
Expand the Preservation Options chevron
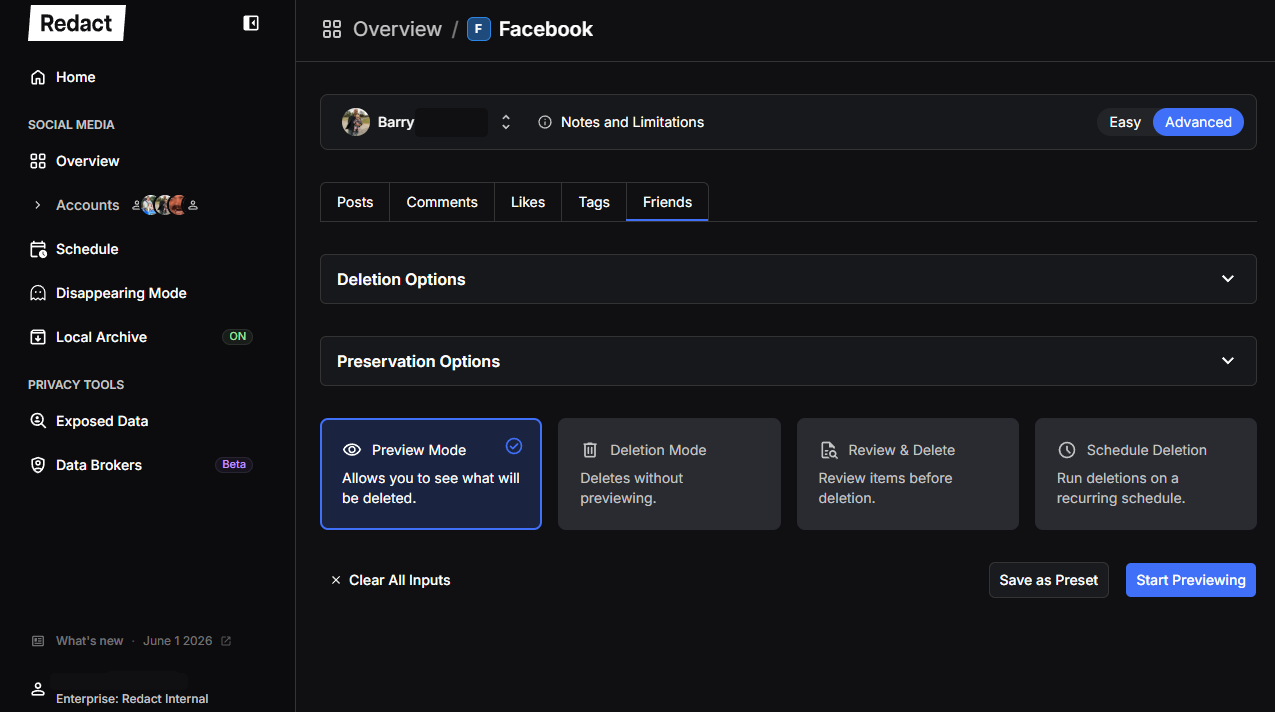[x=1228, y=361]
